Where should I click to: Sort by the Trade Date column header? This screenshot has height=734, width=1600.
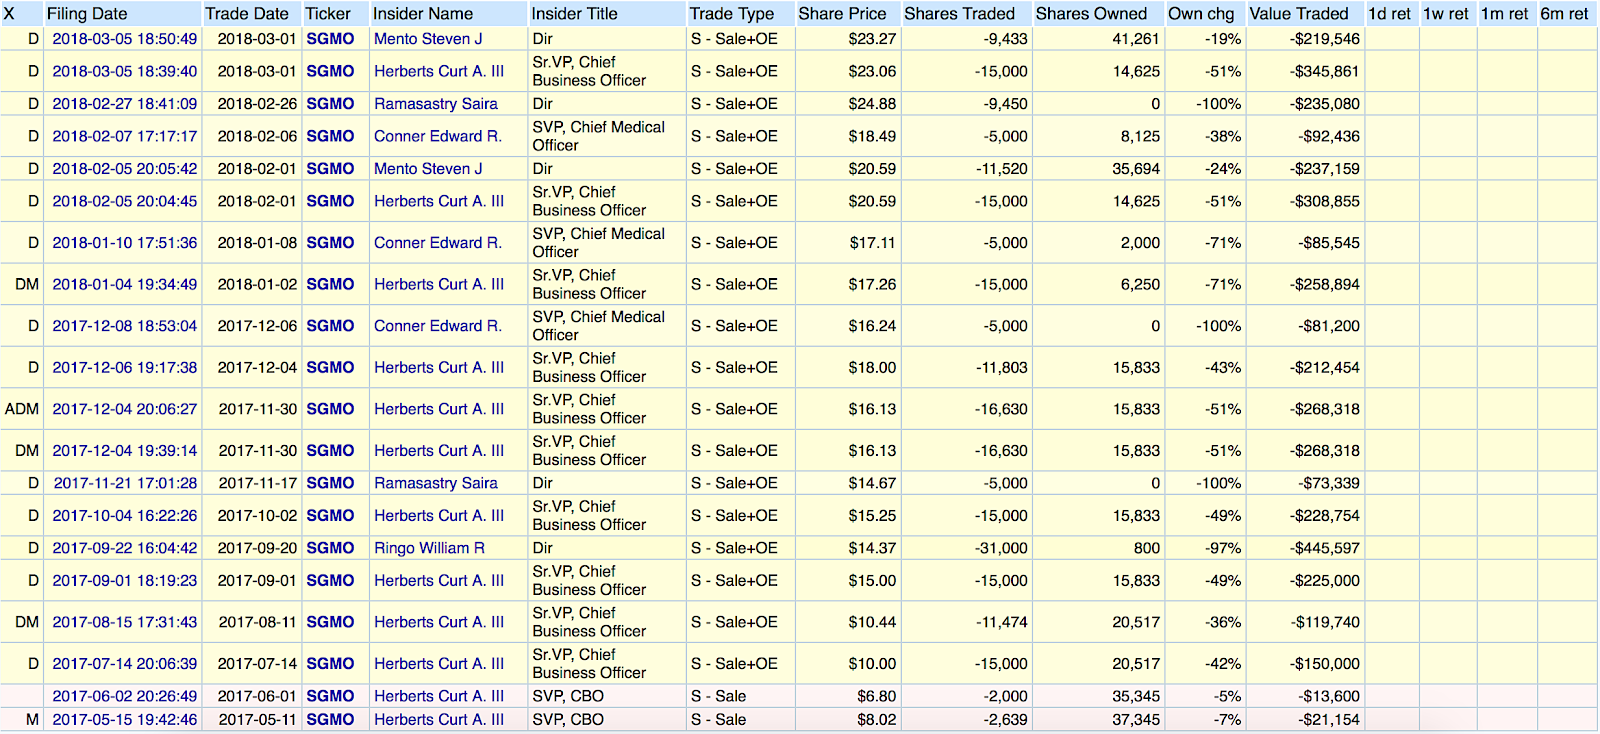coord(247,14)
